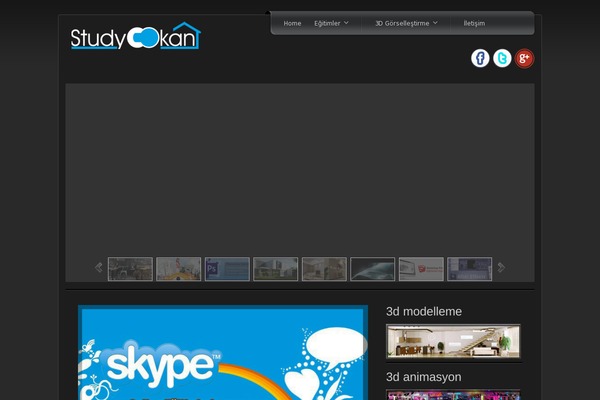This screenshot has width=600, height=400.
Task: Open the Google Plus social icon
Action: click(x=524, y=59)
